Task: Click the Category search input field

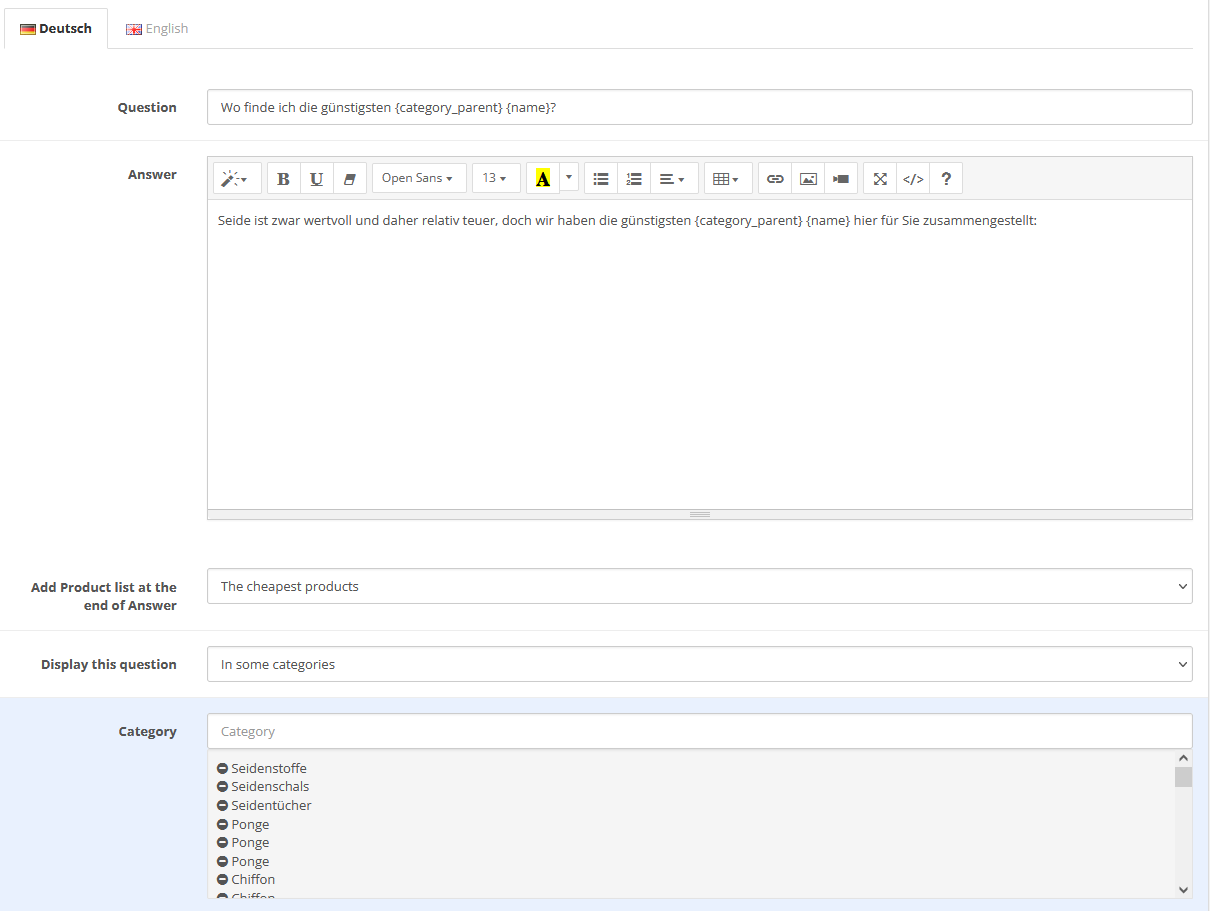Action: [x=699, y=731]
